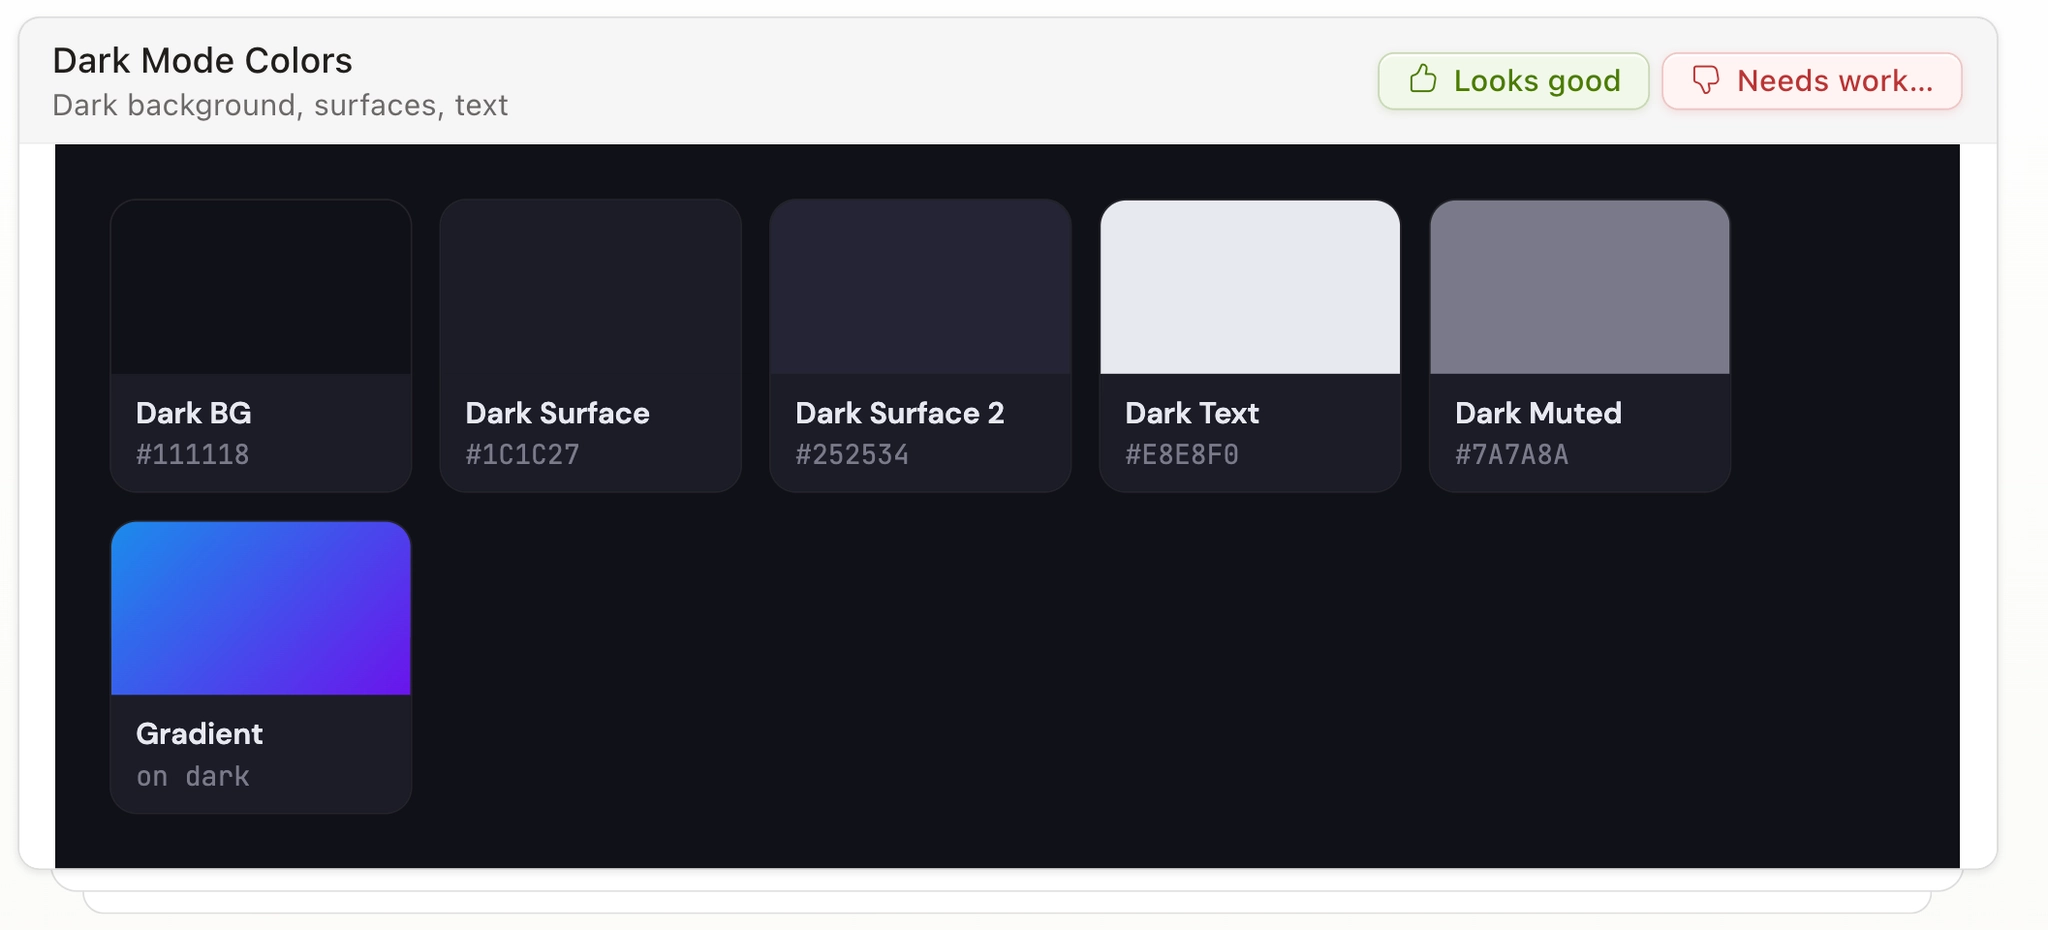Image resolution: width=2048 pixels, height=930 pixels.
Task: Click the Looks good button label
Action: coord(1537,81)
